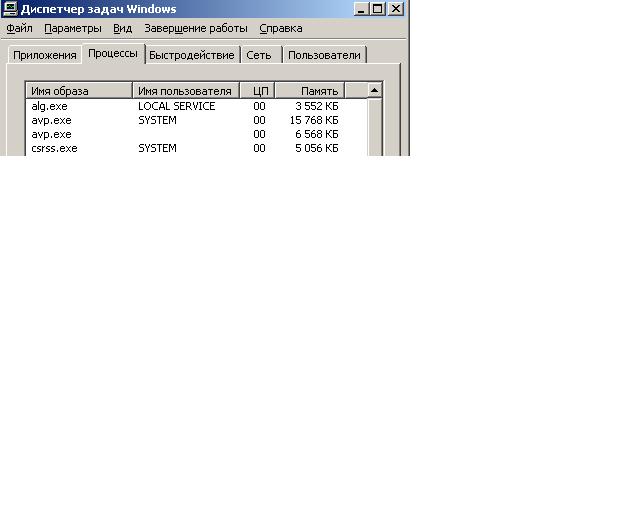Select avp.exe using 6 568 КБ
Viewport: 640px width, 512px height.
pos(196,134)
